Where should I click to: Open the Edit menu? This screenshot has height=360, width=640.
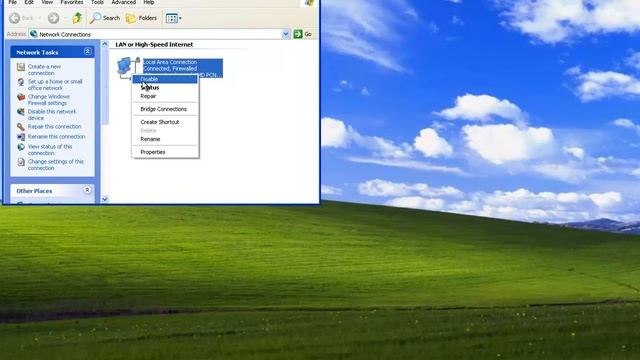point(29,2)
